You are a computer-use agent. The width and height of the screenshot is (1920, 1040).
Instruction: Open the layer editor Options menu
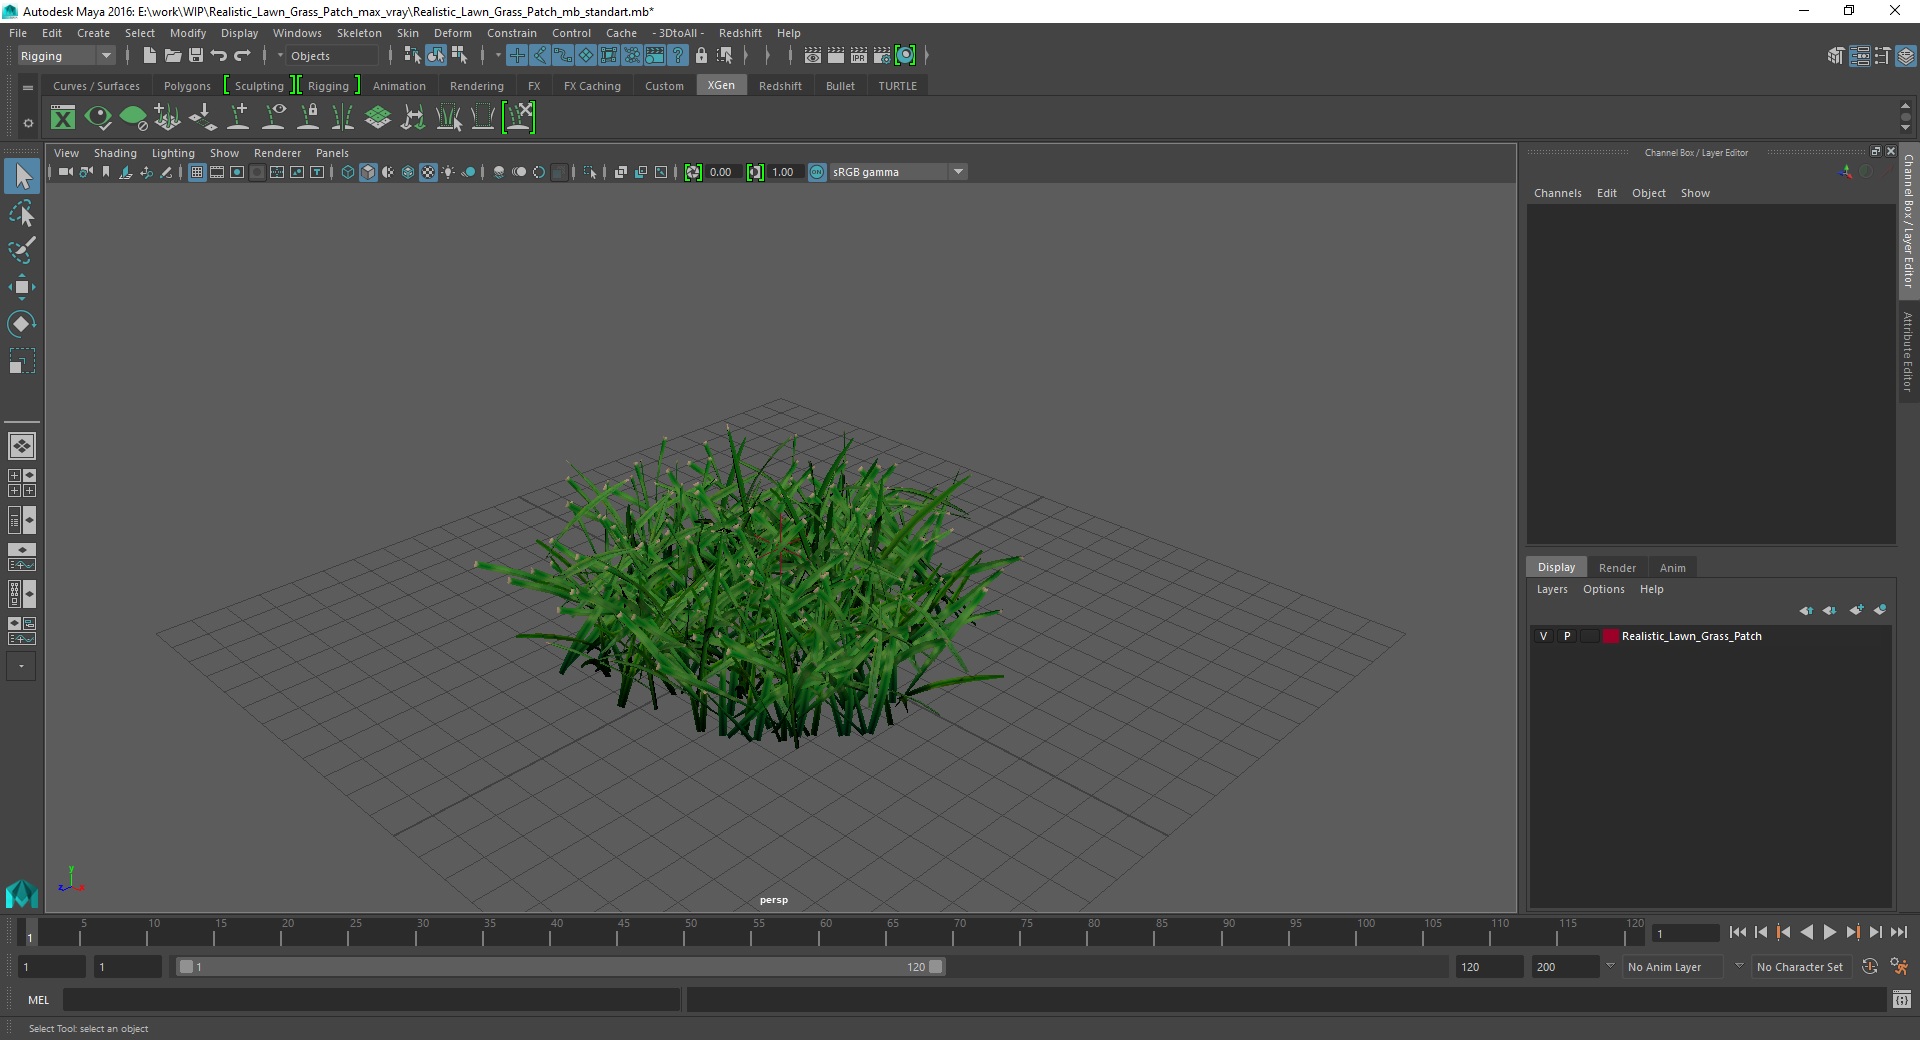click(1603, 589)
